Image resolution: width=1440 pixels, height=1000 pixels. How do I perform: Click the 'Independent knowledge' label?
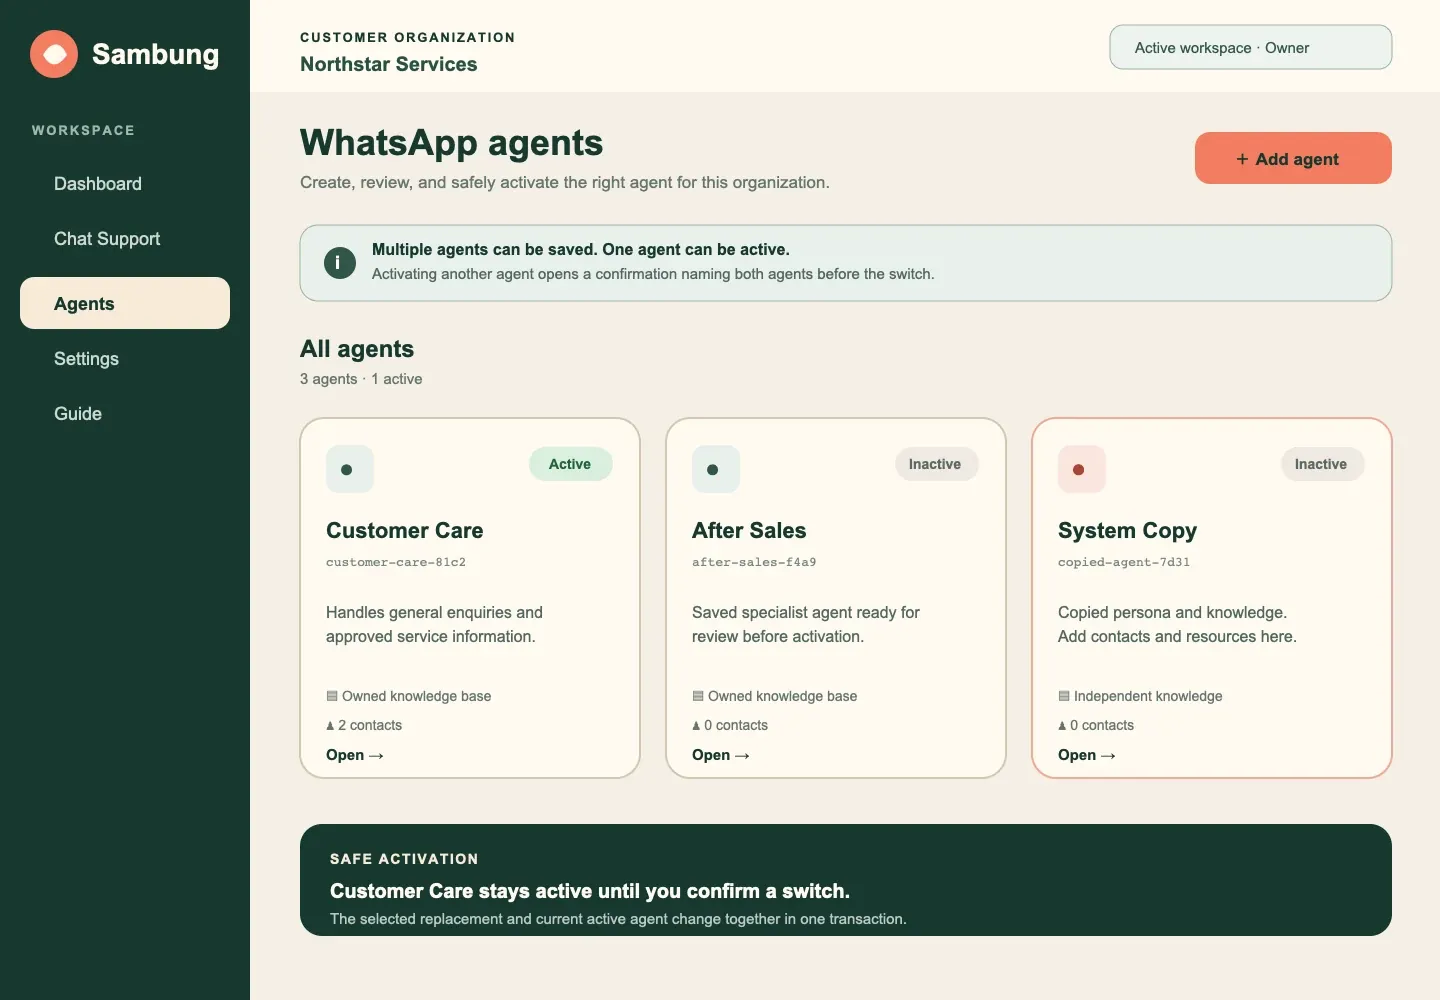(x=1148, y=696)
